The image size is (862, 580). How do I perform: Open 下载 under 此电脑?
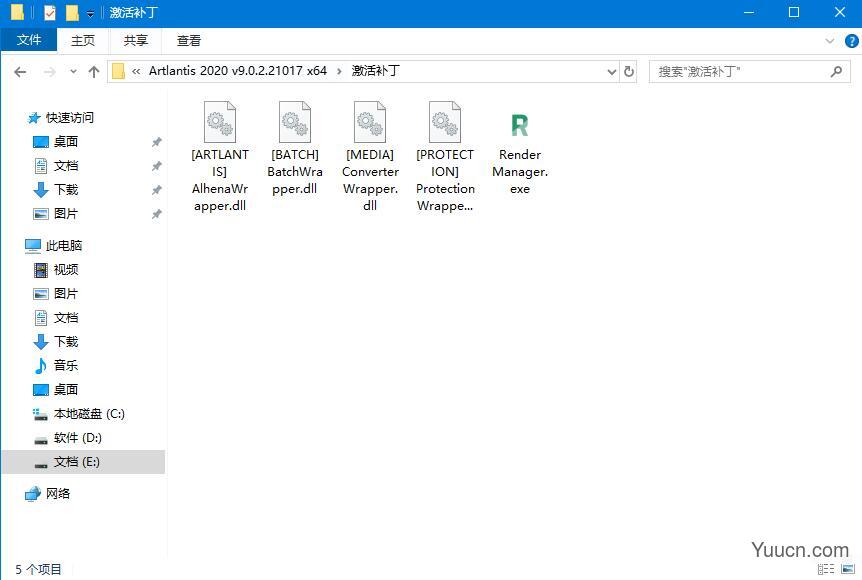pyautogui.click(x=66, y=342)
